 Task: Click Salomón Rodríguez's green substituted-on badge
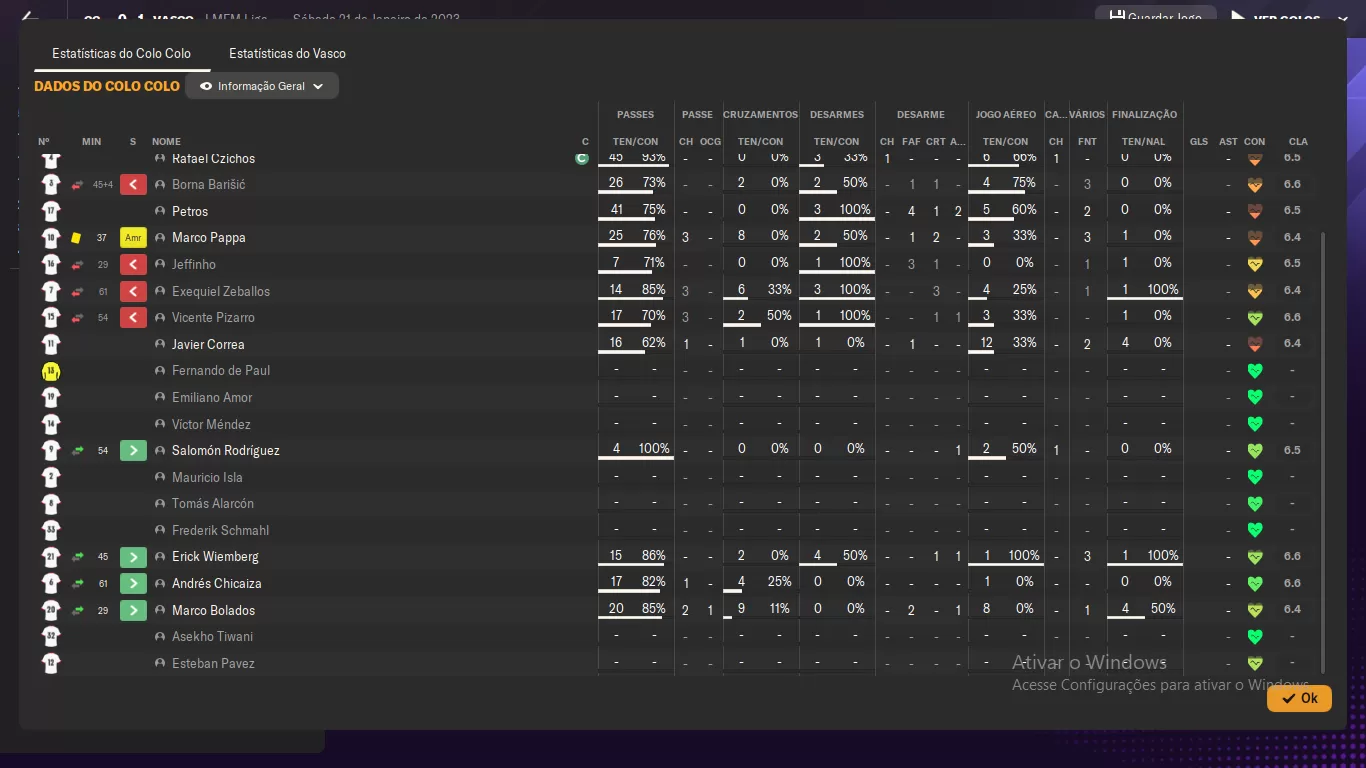(x=133, y=450)
